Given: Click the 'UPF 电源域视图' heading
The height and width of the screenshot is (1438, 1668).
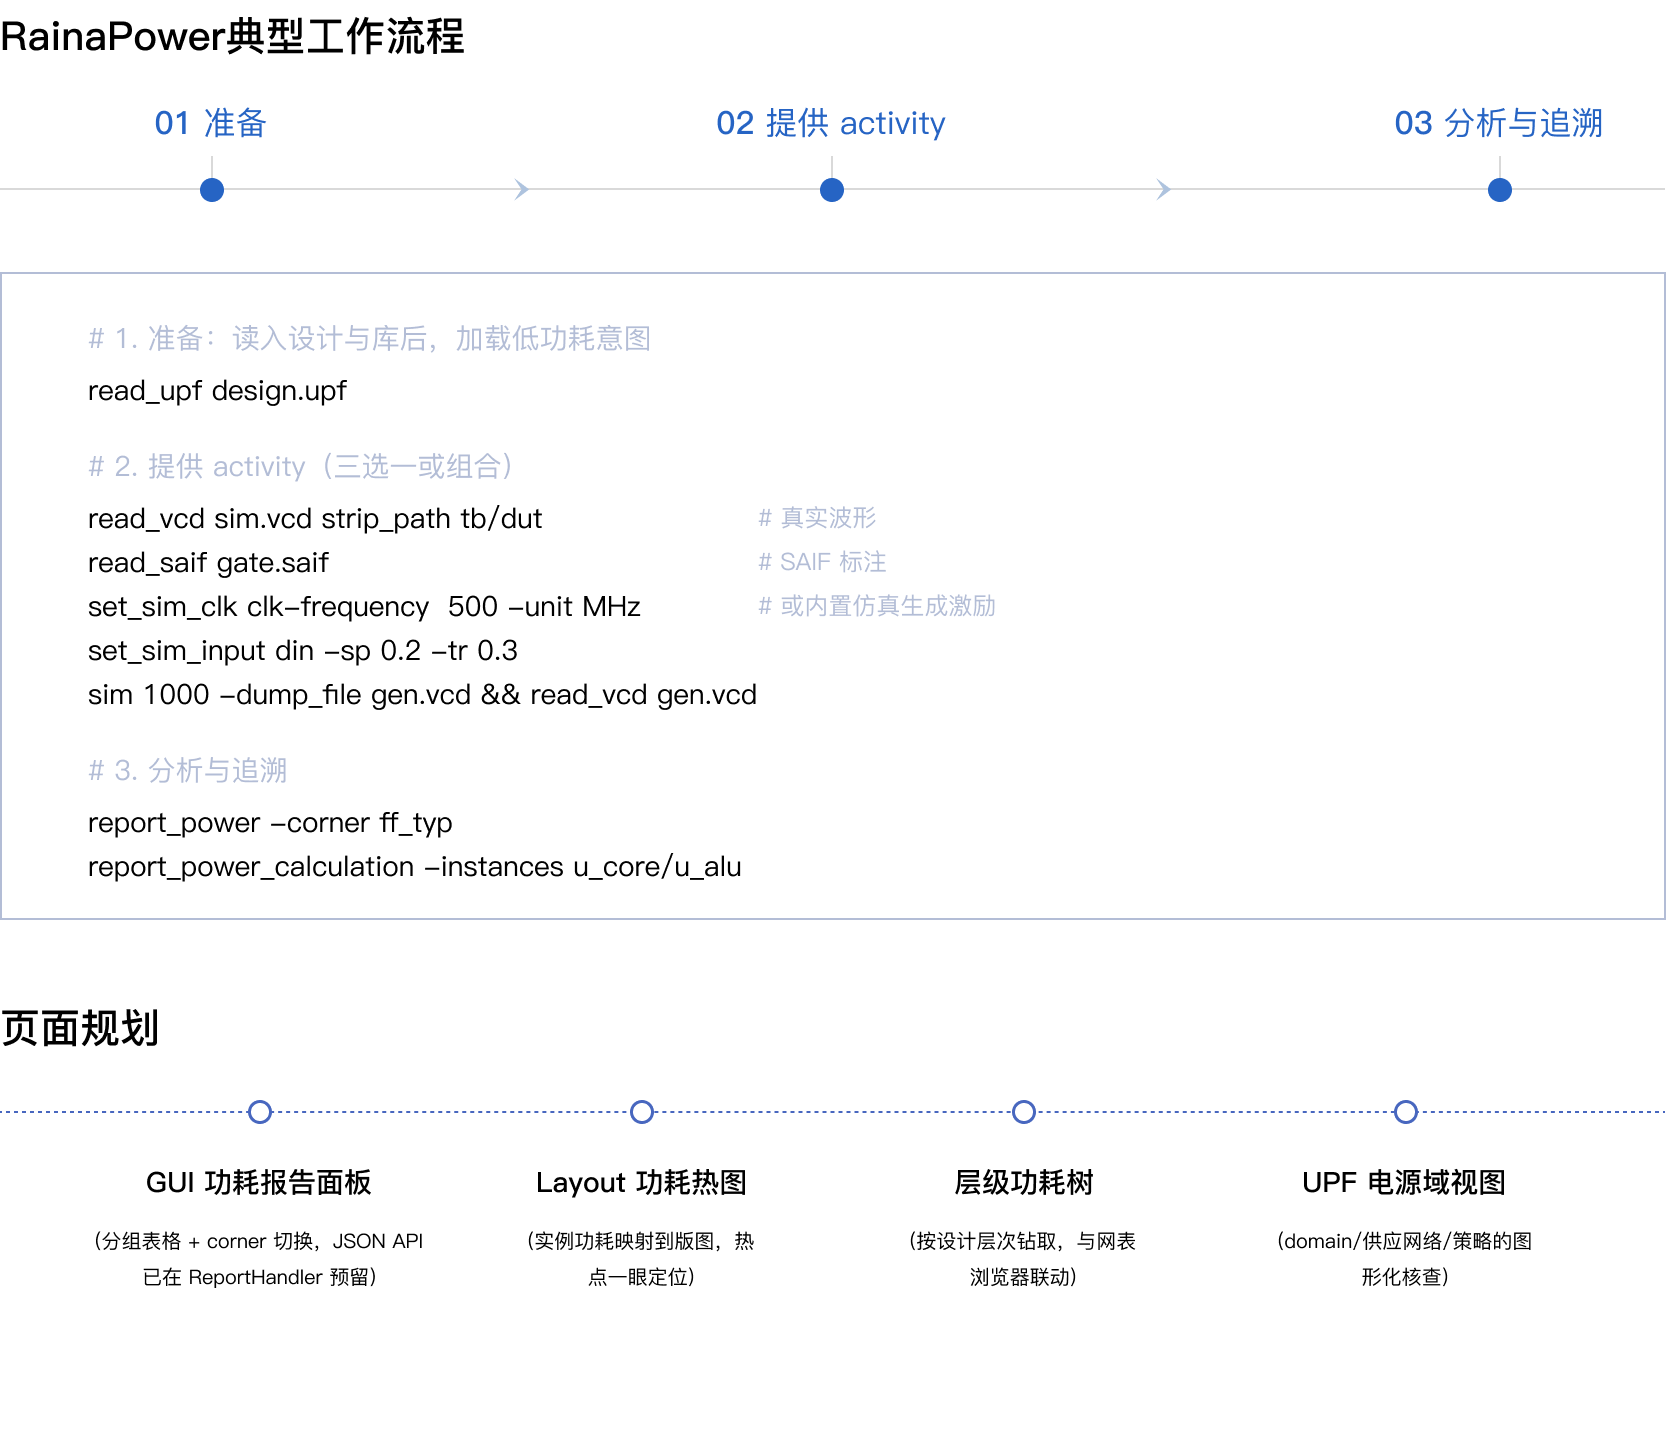Looking at the screenshot, I should point(1404,1182).
